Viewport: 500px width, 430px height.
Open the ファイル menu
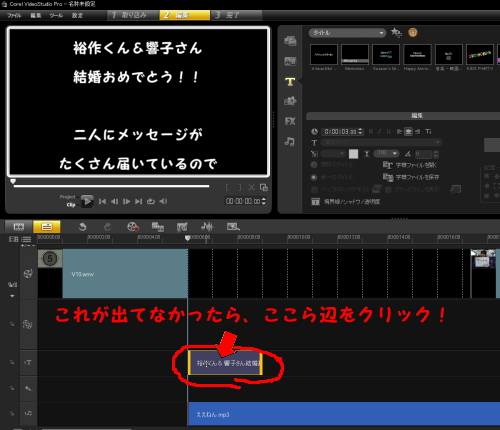click(14, 15)
